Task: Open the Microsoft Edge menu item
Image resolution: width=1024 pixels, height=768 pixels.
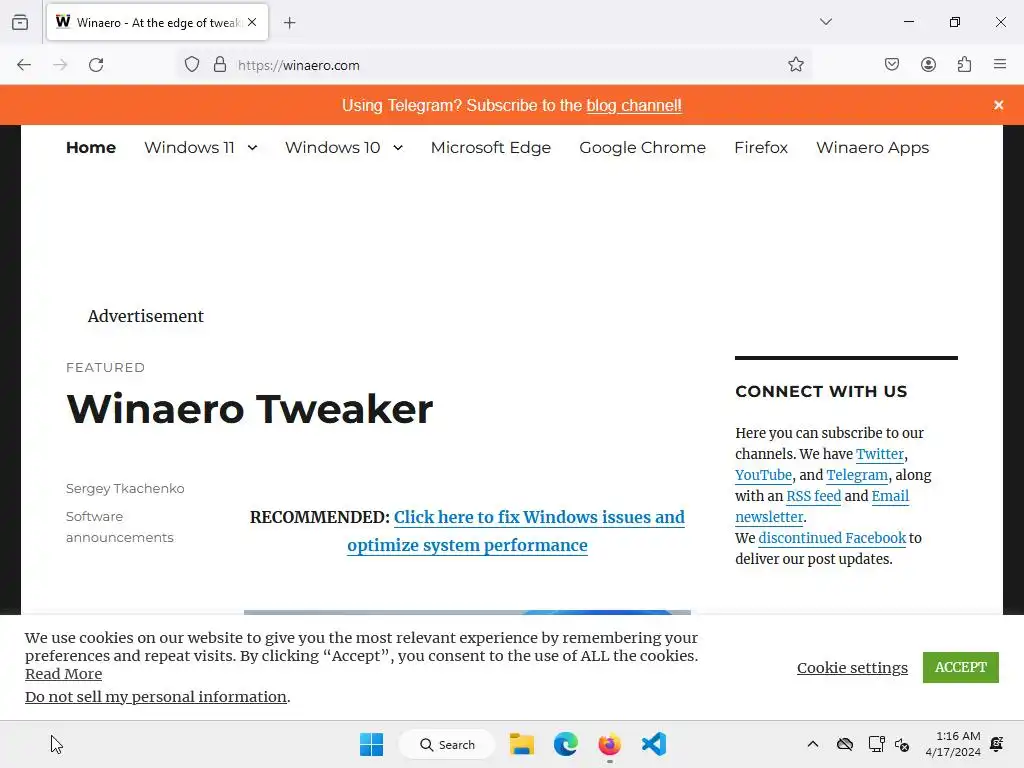Action: [490, 148]
